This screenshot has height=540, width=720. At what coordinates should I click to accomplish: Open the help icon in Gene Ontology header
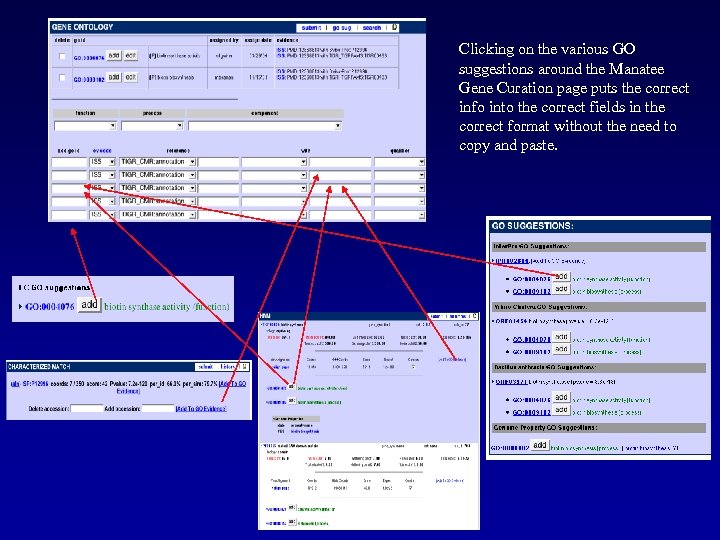point(394,28)
